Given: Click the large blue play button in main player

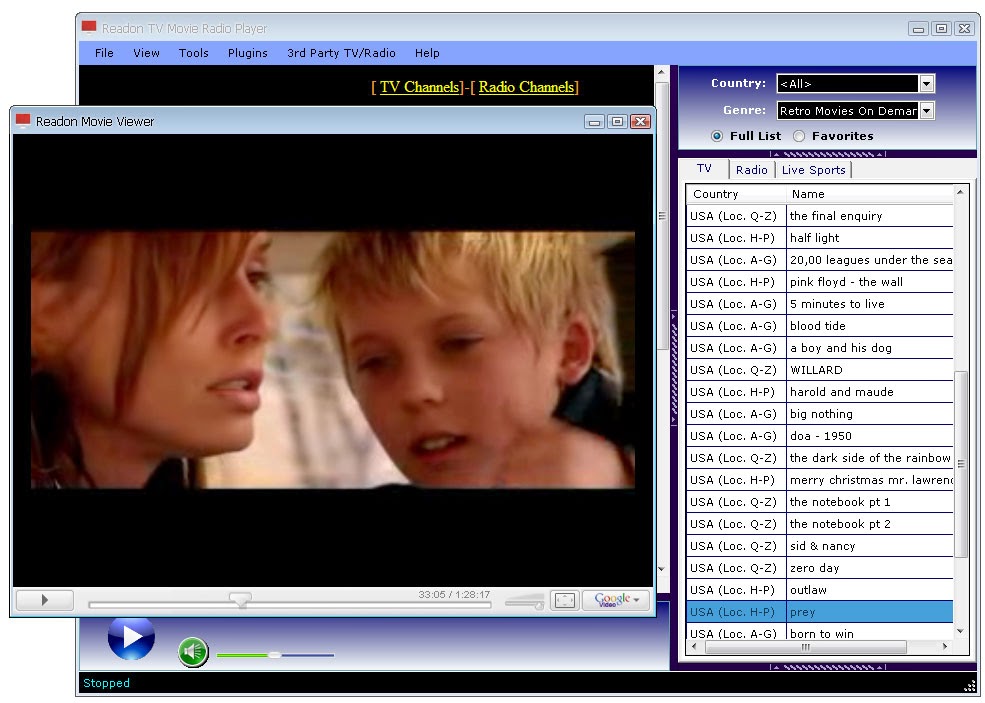Looking at the screenshot, I should [131, 638].
